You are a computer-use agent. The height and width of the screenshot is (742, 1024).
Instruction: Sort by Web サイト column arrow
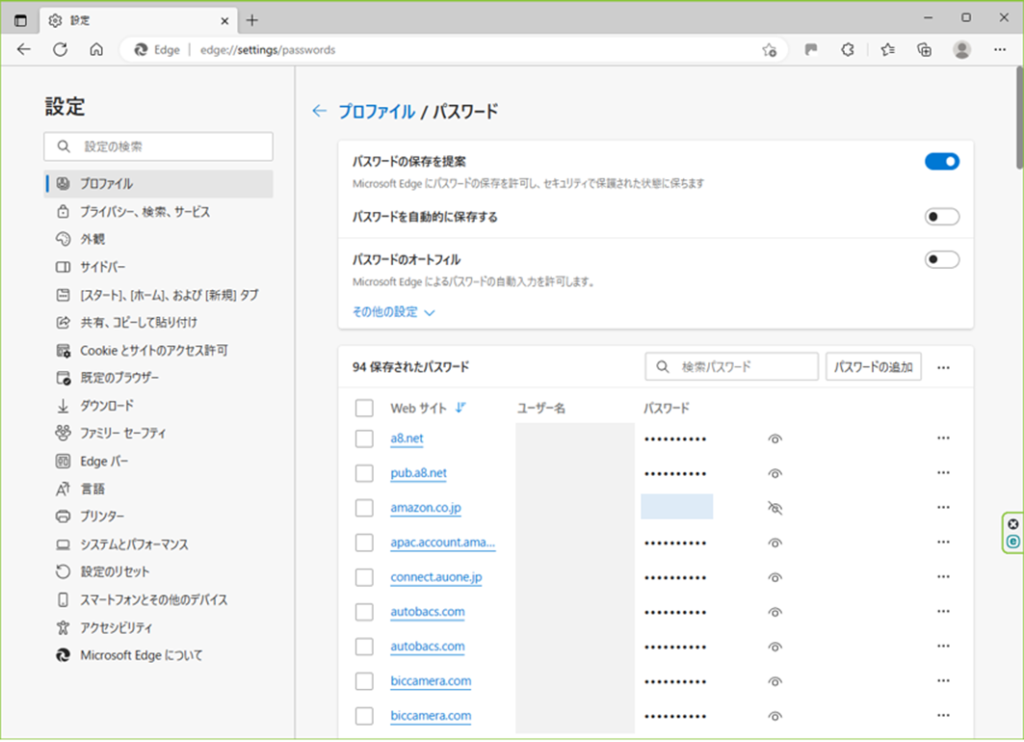(x=460, y=408)
